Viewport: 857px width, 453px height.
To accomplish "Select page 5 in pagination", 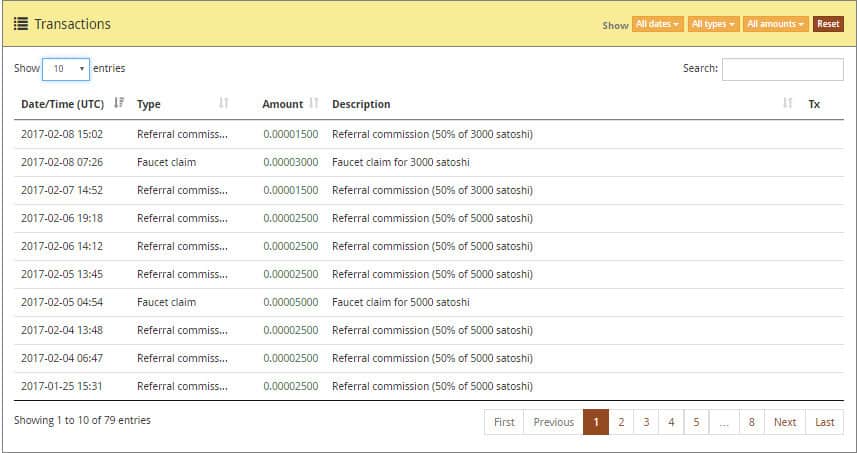I will [696, 422].
